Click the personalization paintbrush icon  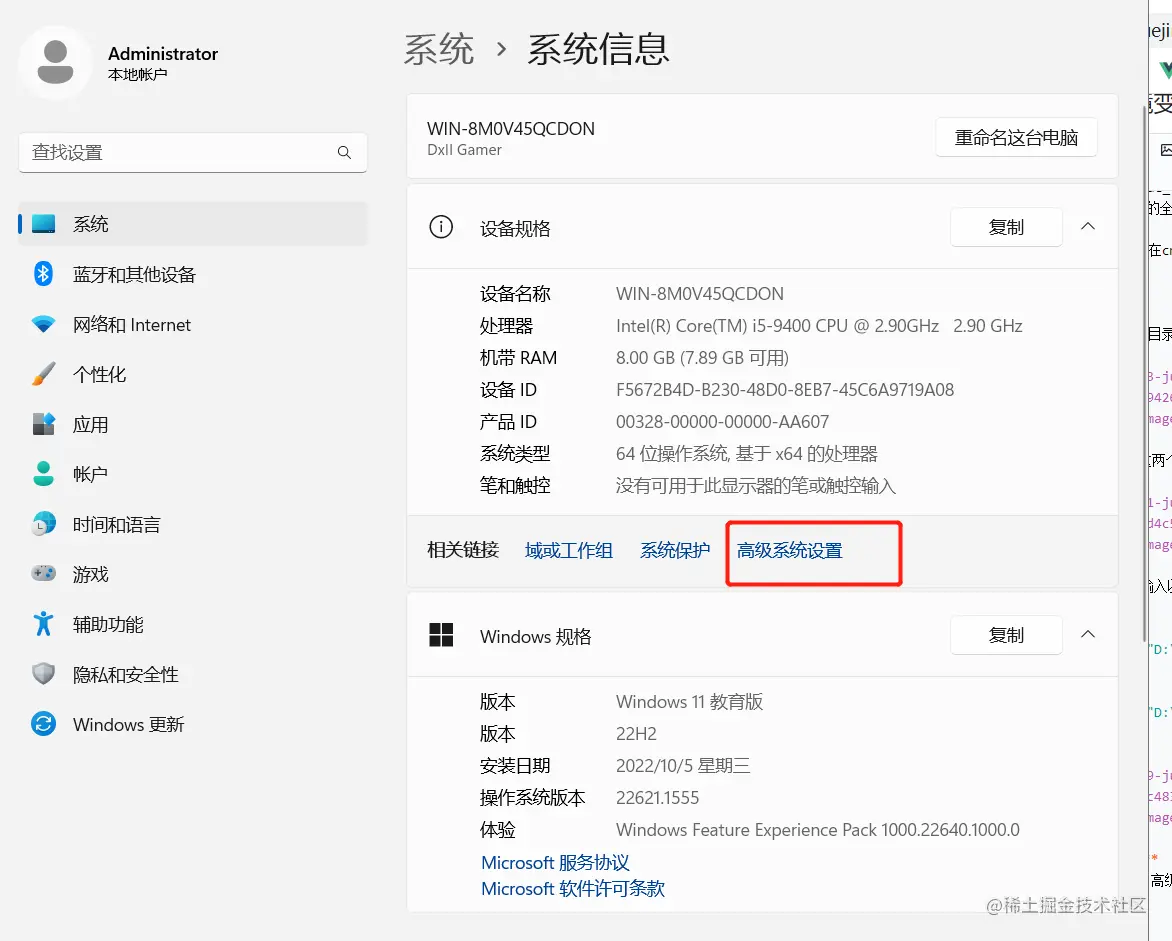click(x=43, y=374)
